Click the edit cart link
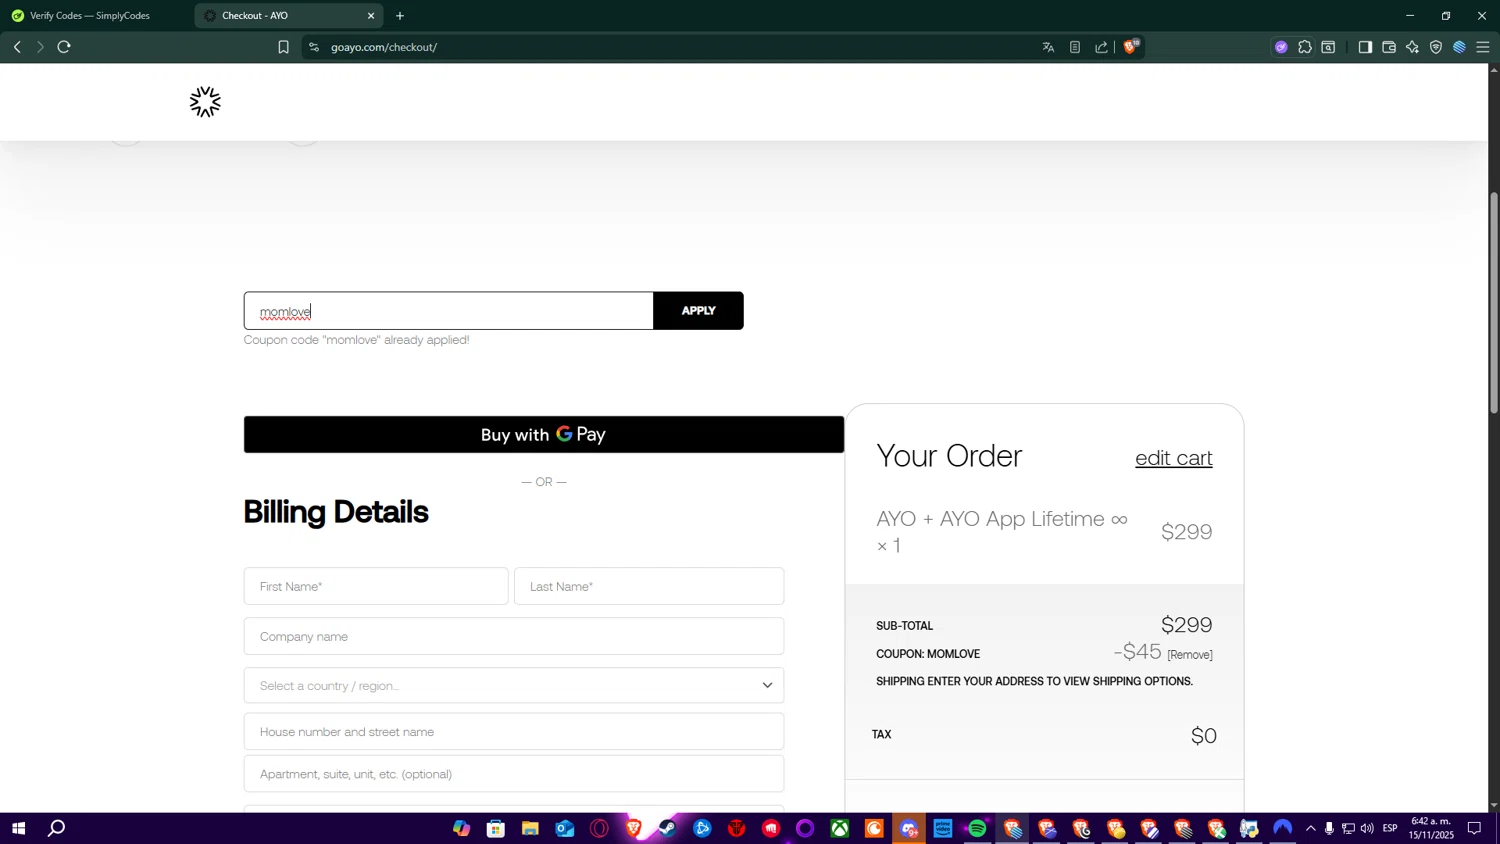 [x=1174, y=458]
